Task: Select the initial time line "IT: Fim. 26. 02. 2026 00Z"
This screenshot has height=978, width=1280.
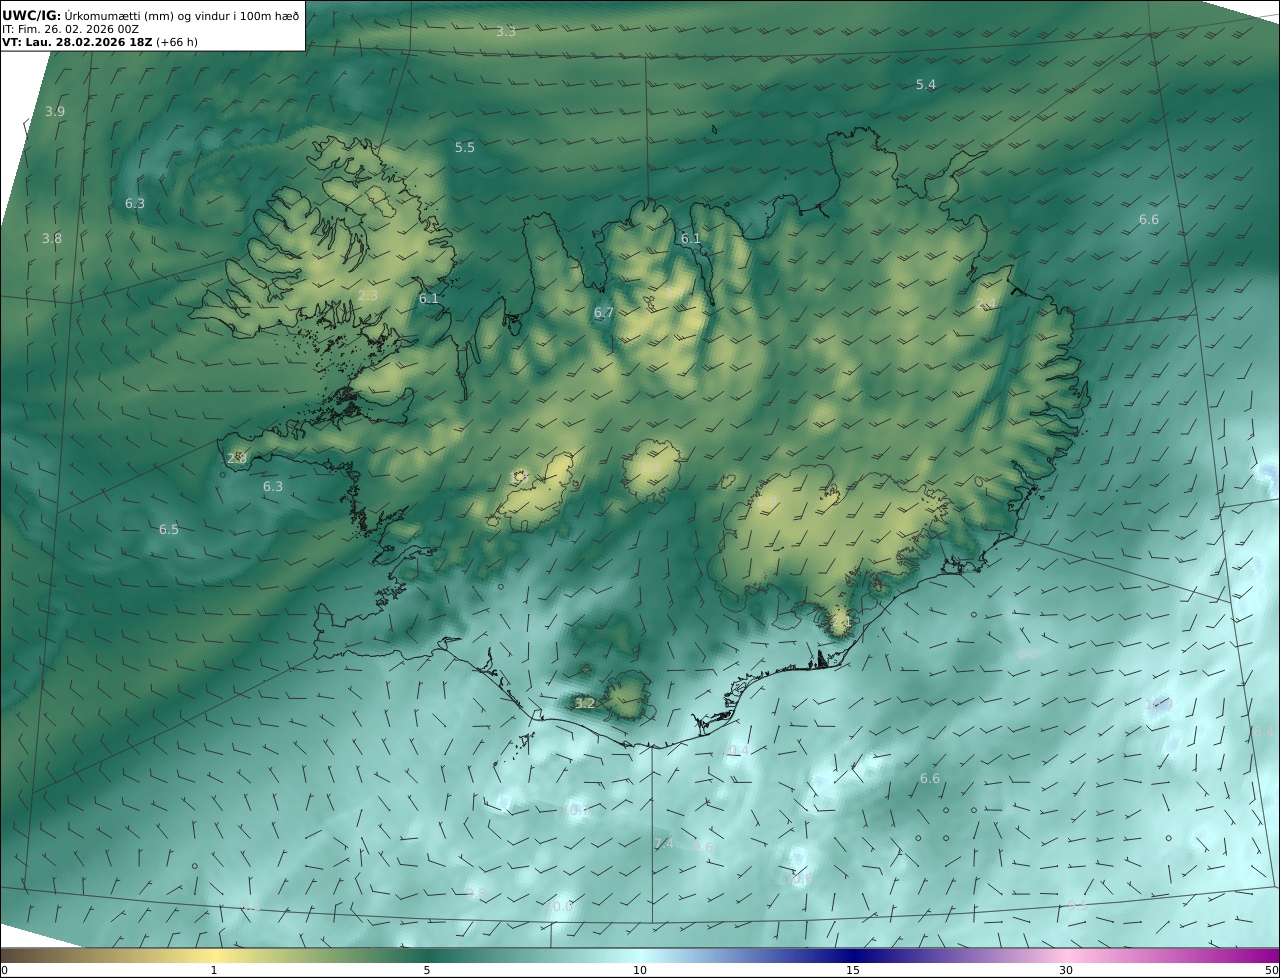Action: pos(70,29)
